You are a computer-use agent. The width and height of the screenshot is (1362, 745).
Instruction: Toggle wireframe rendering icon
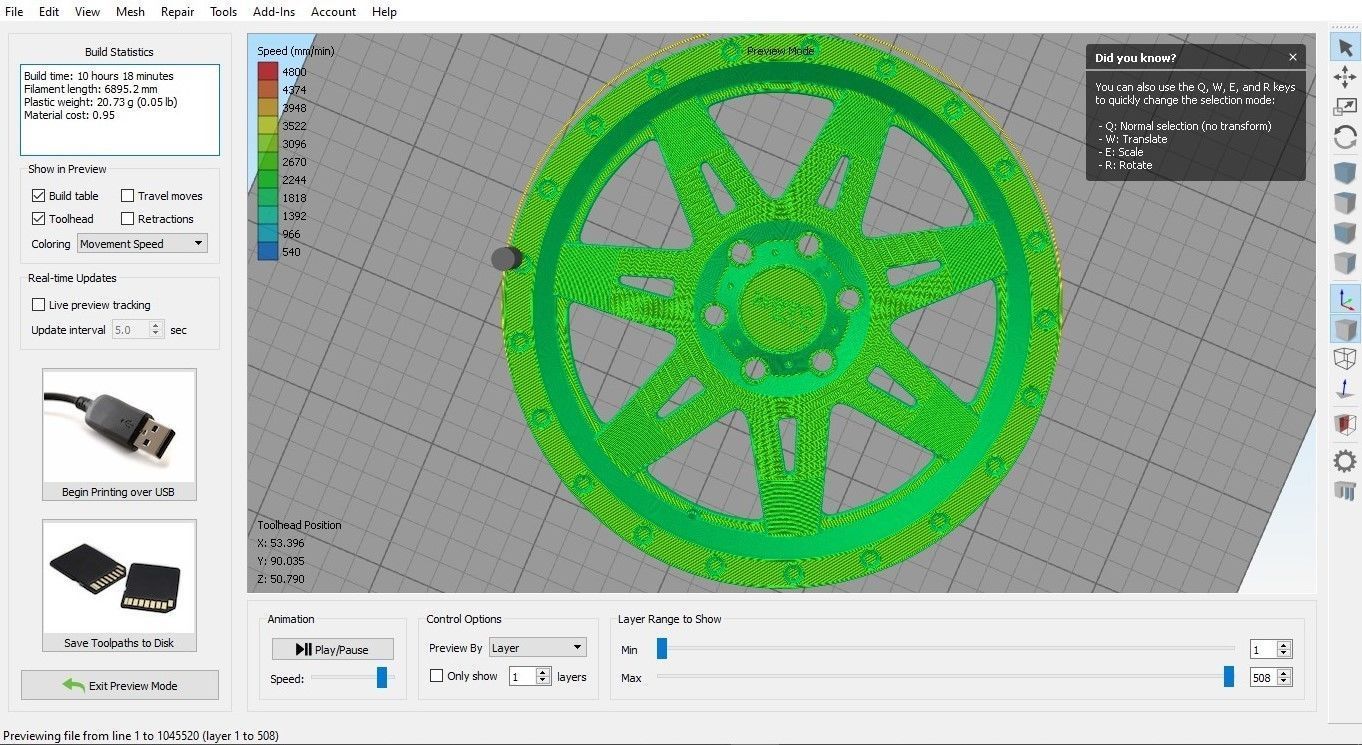pos(1345,359)
